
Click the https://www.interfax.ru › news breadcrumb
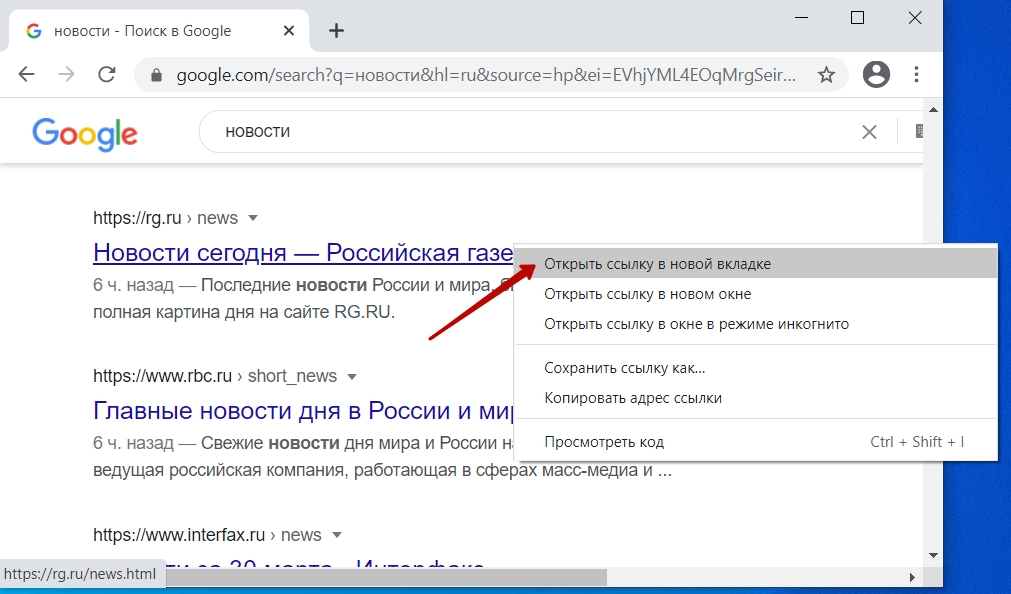(207, 535)
